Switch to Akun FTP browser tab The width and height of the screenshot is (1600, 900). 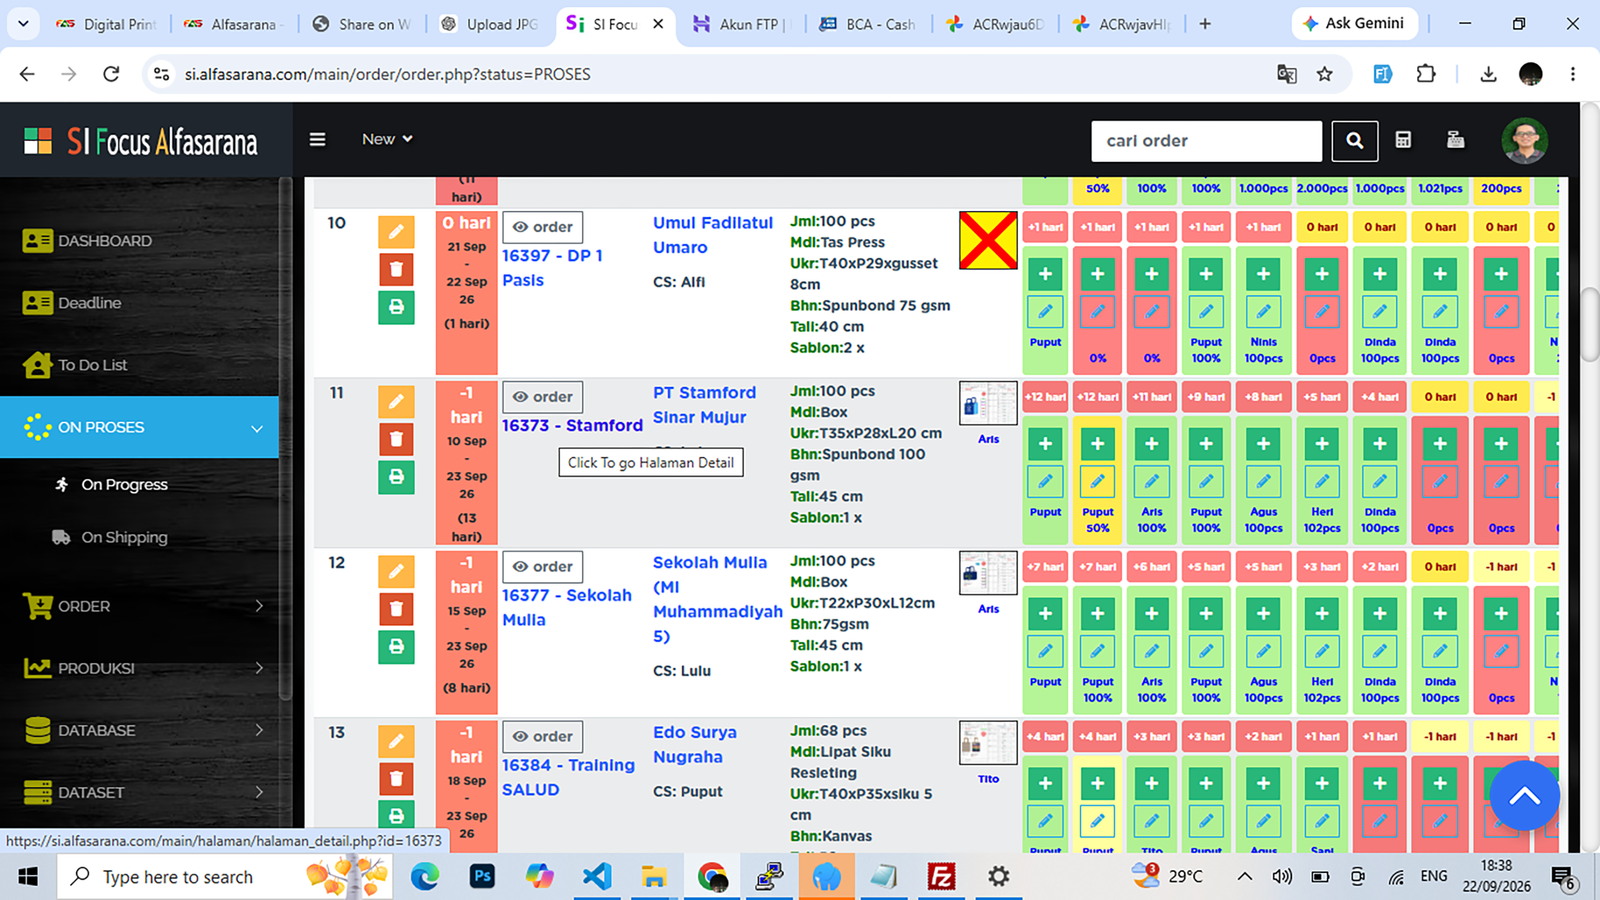pos(741,24)
